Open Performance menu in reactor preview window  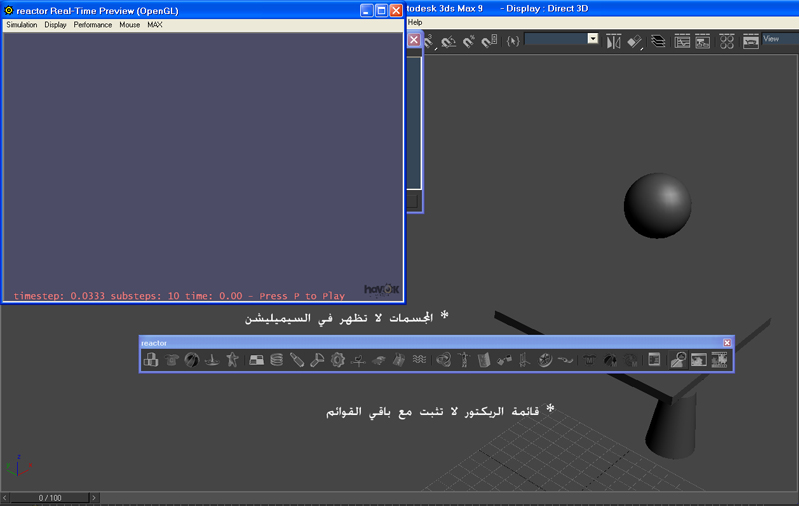(92, 24)
